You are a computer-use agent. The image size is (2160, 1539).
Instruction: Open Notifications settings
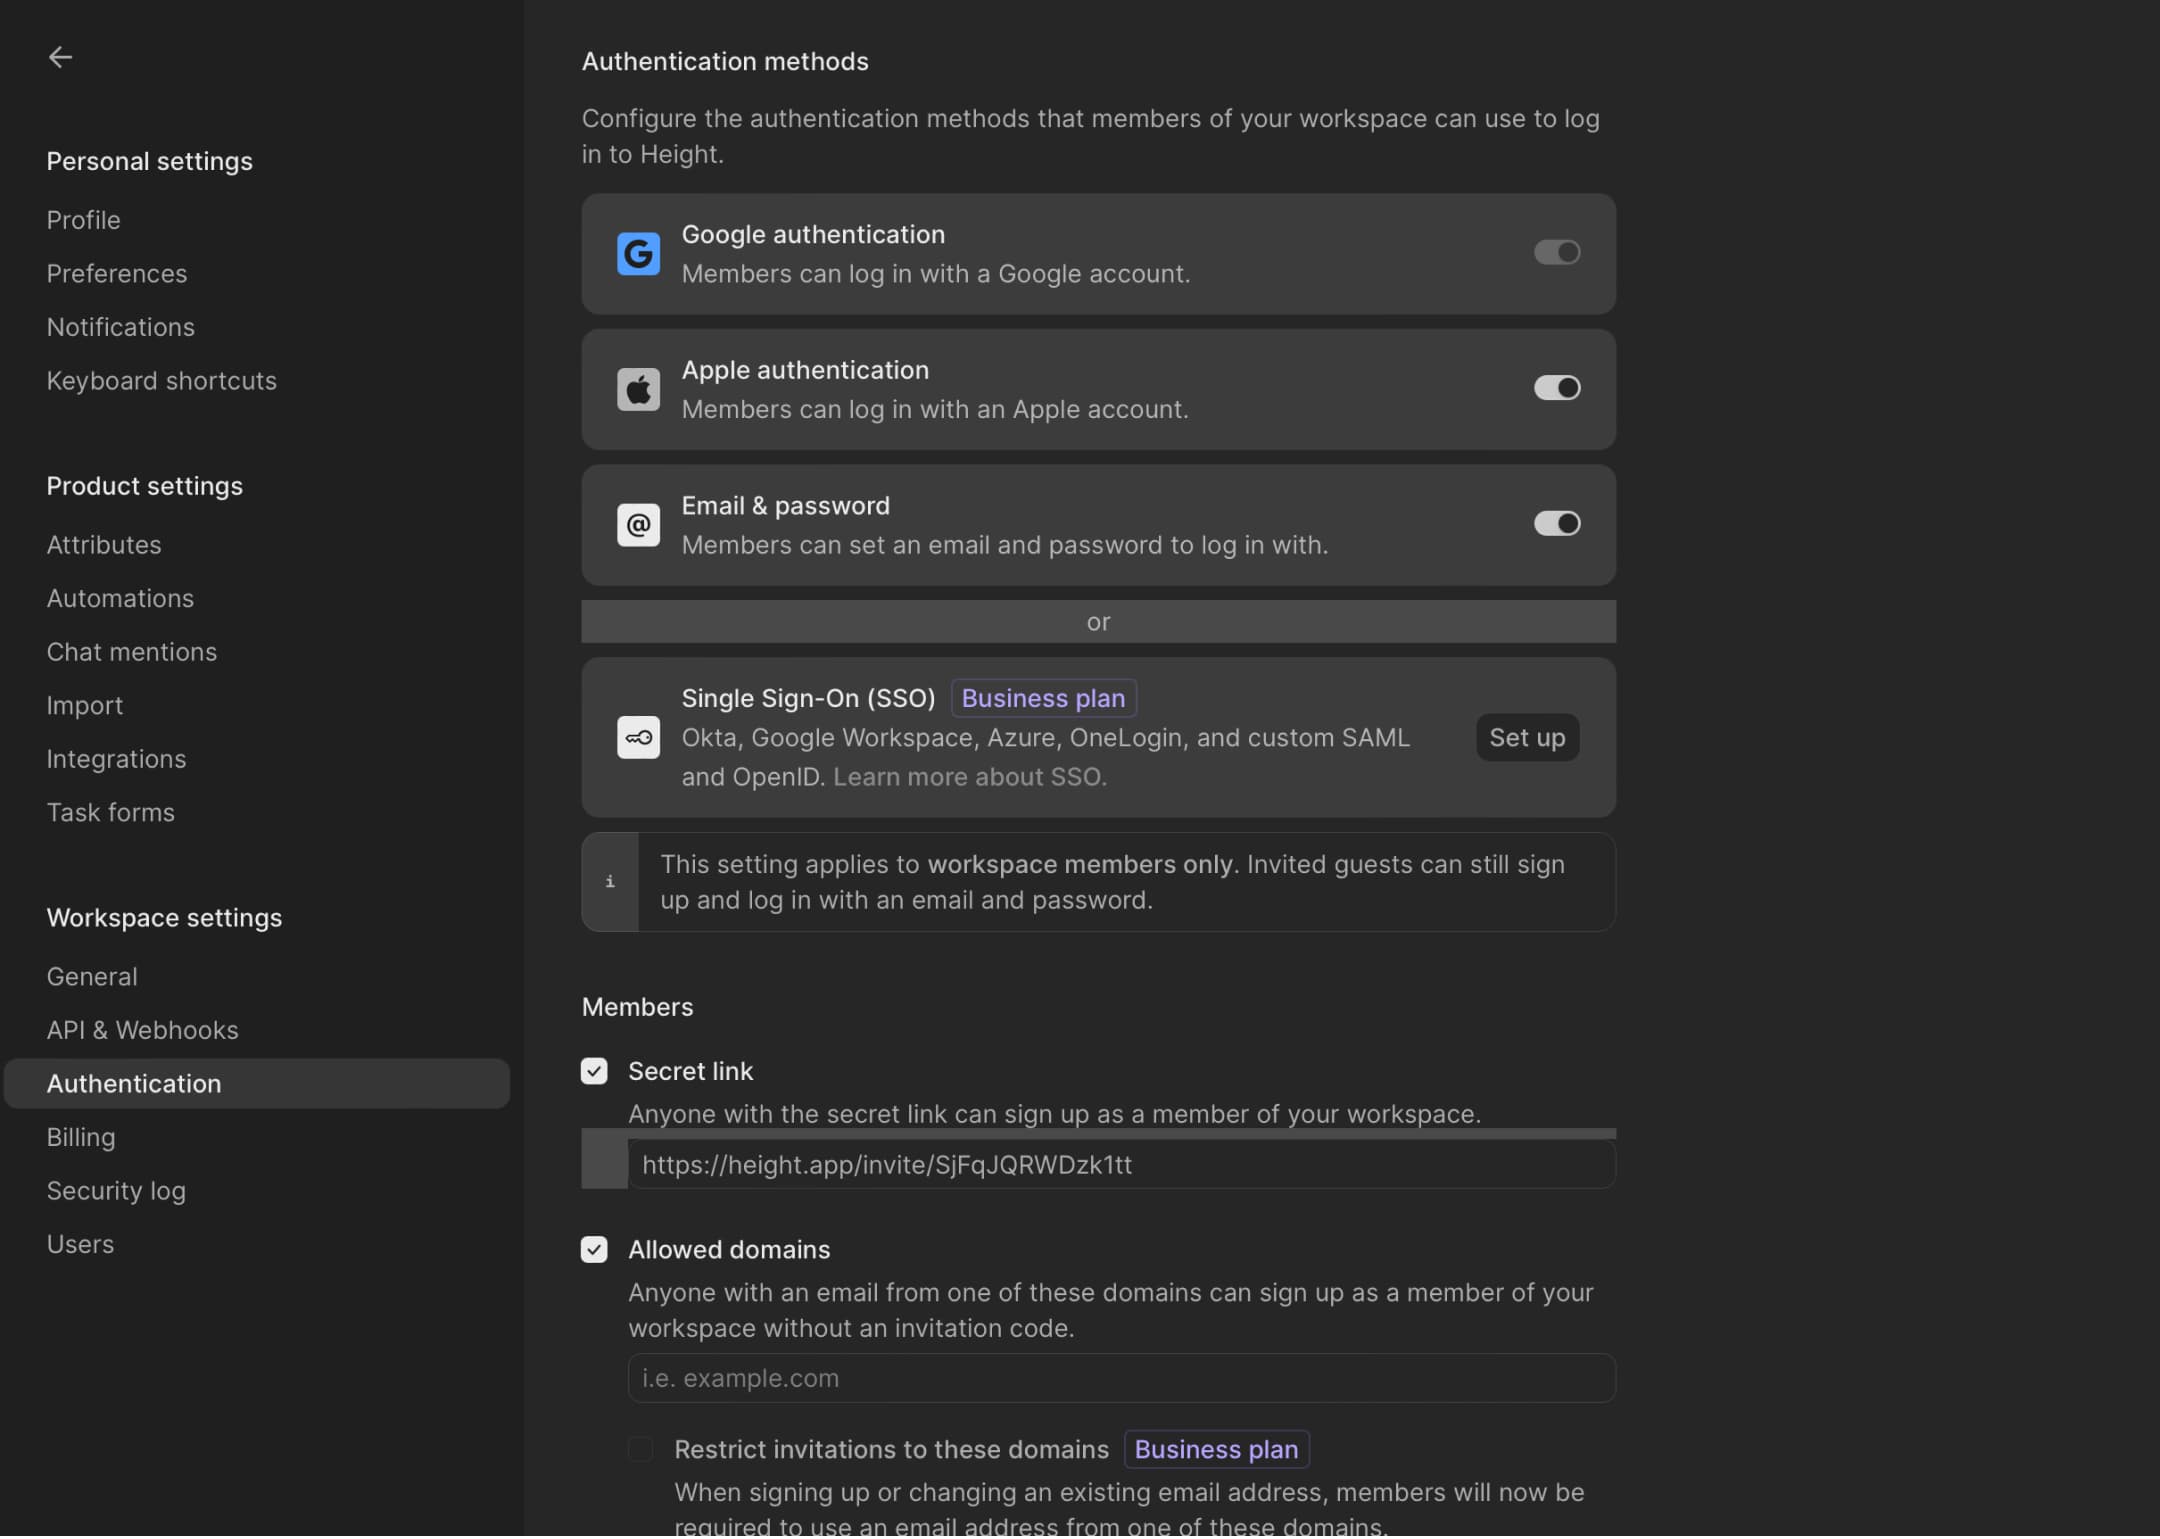[x=121, y=327]
